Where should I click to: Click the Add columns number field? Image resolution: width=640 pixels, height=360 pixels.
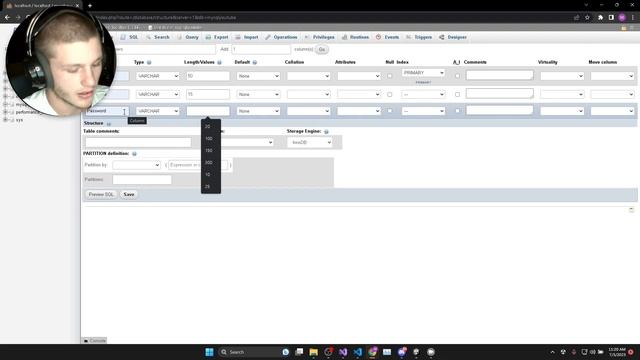[x=261, y=49]
